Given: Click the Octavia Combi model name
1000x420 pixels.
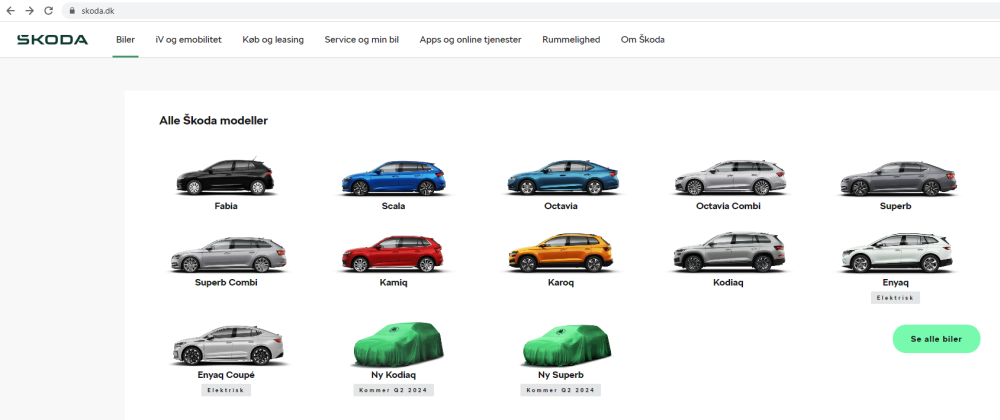Looking at the screenshot, I should 728,206.
